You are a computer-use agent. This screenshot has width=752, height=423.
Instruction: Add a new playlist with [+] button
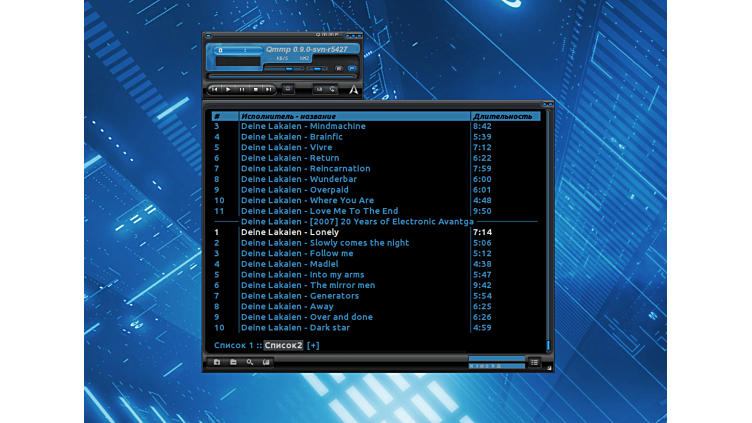click(x=313, y=345)
